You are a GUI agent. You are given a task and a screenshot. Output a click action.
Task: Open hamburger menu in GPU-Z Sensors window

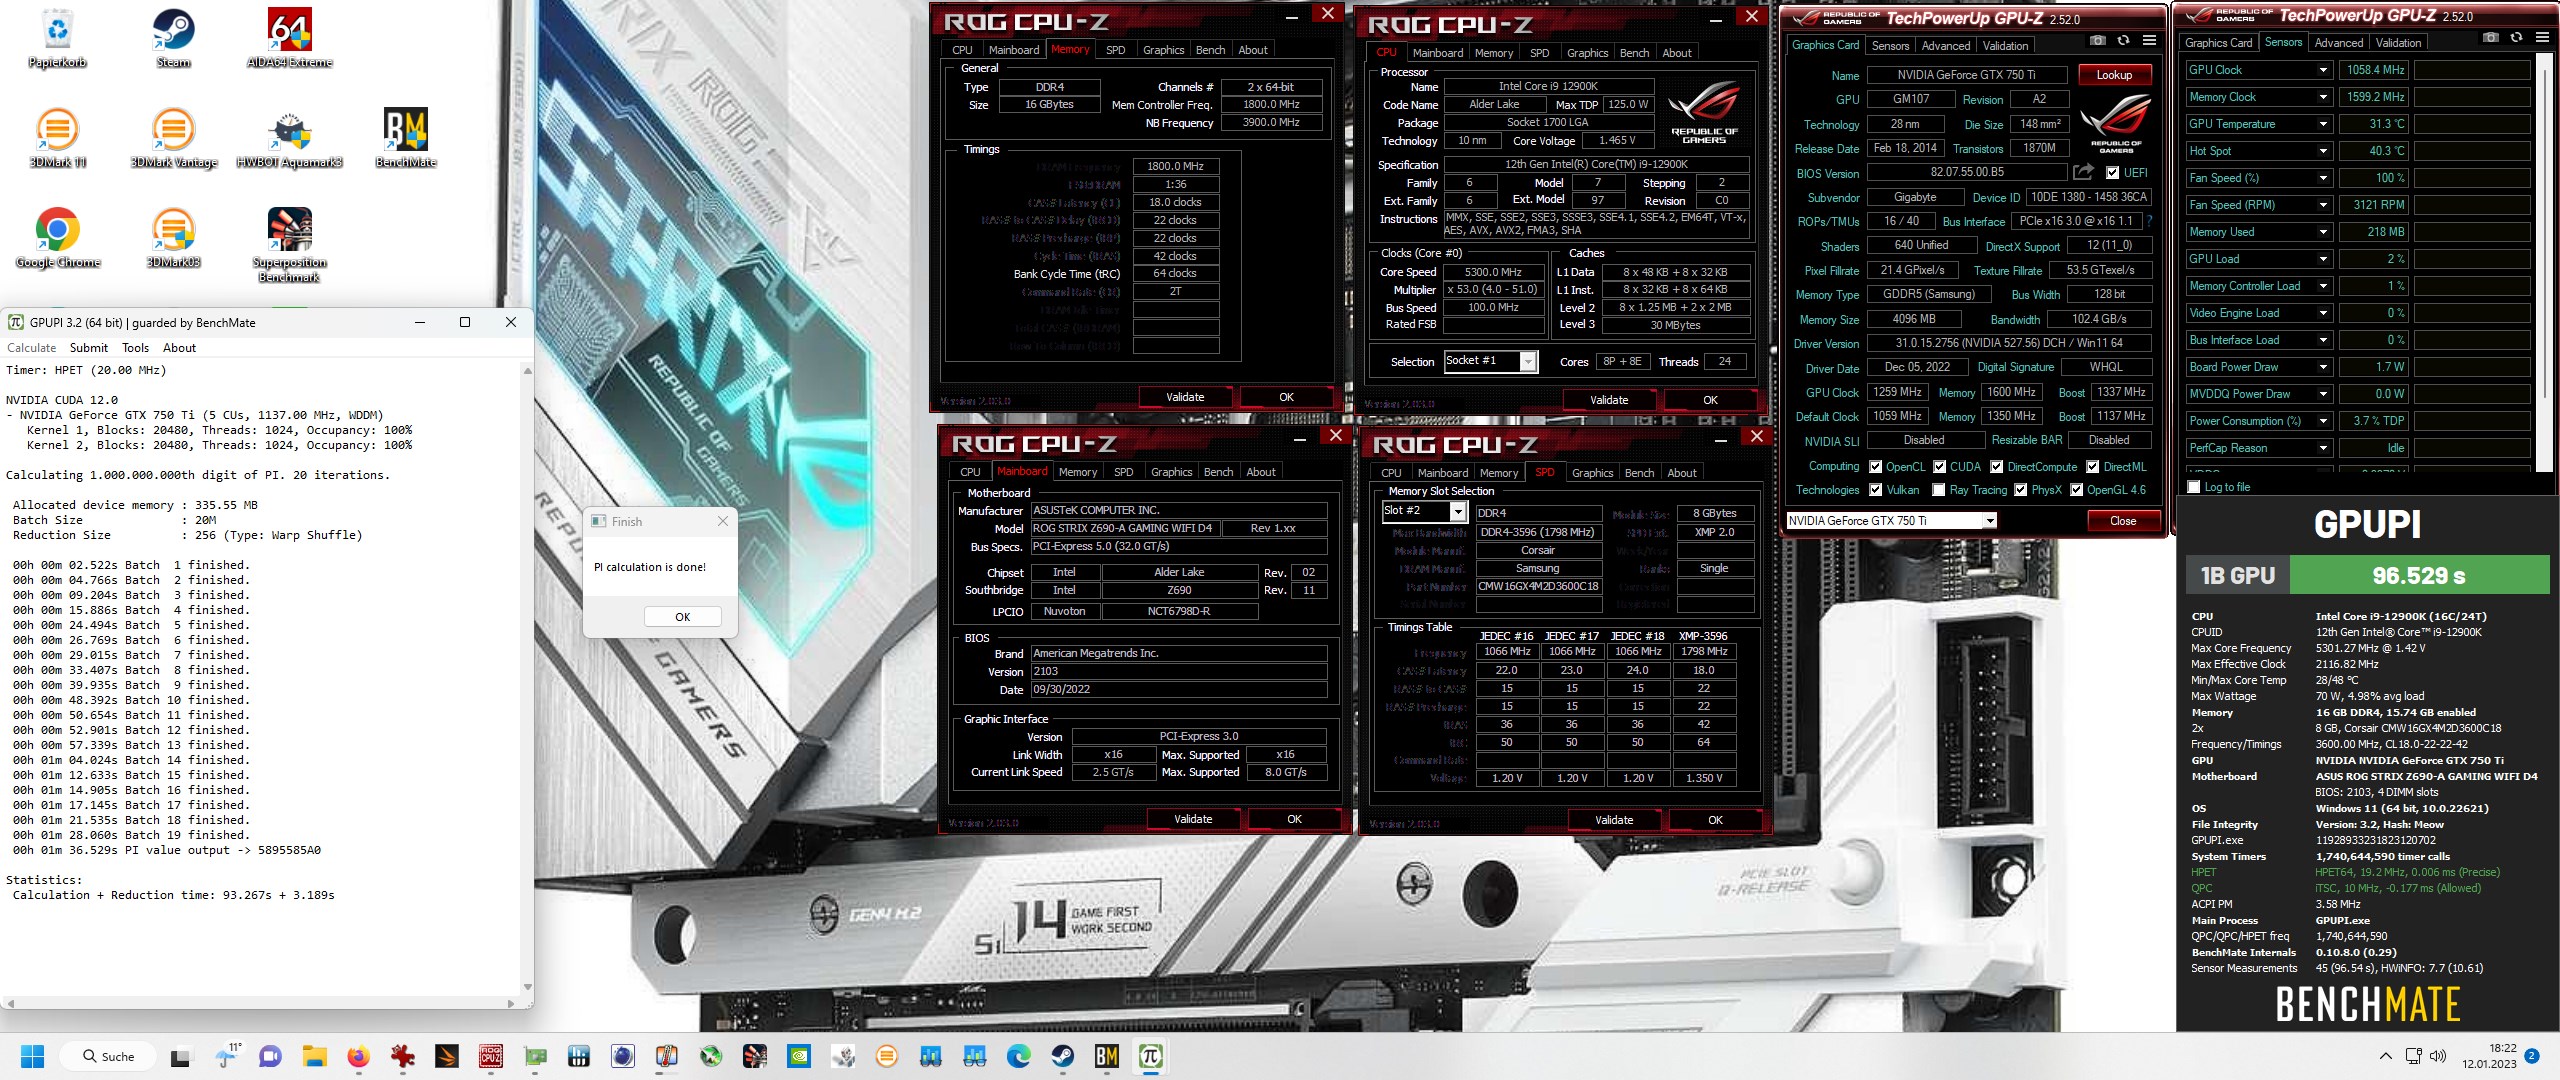[2542, 37]
